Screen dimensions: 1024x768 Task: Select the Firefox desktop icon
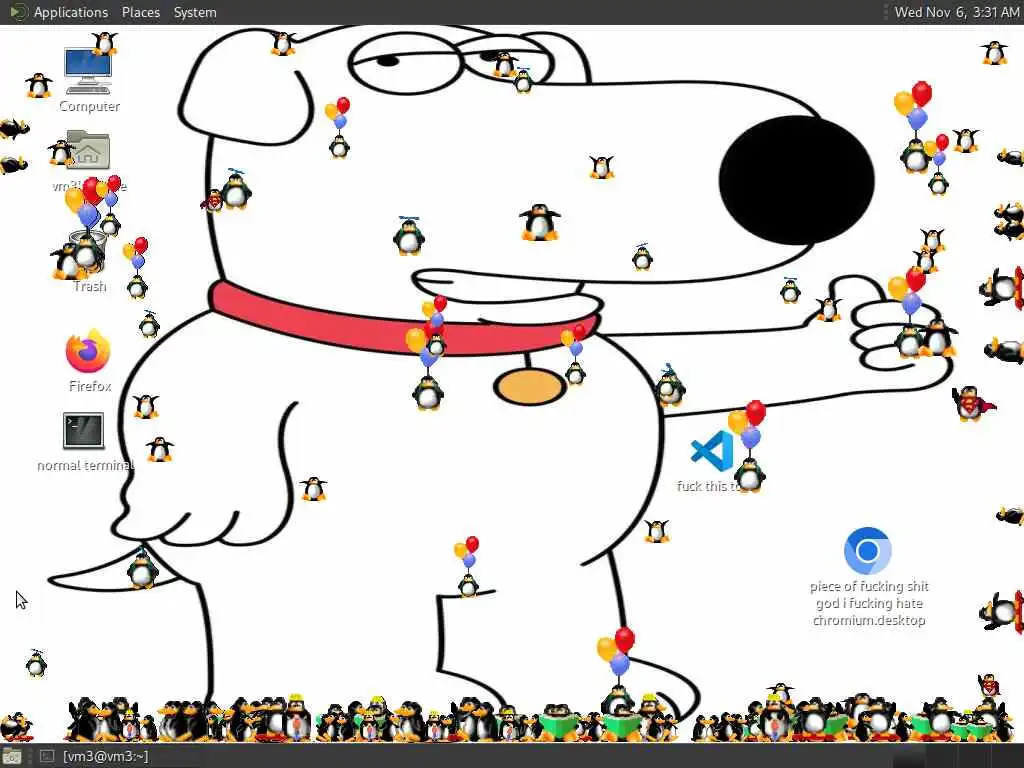coord(88,351)
